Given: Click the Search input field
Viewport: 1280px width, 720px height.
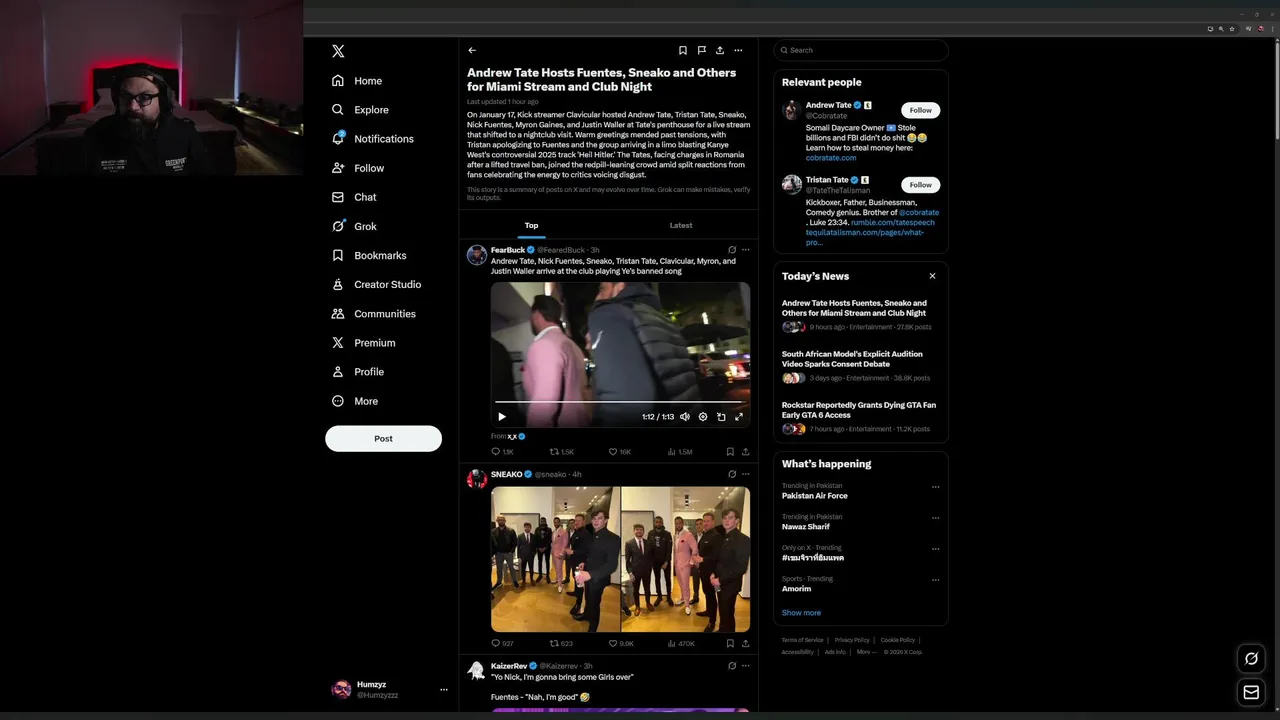Looking at the screenshot, I should tap(860, 50).
